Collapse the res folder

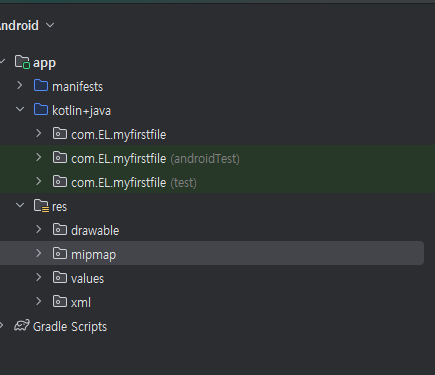tap(20, 205)
